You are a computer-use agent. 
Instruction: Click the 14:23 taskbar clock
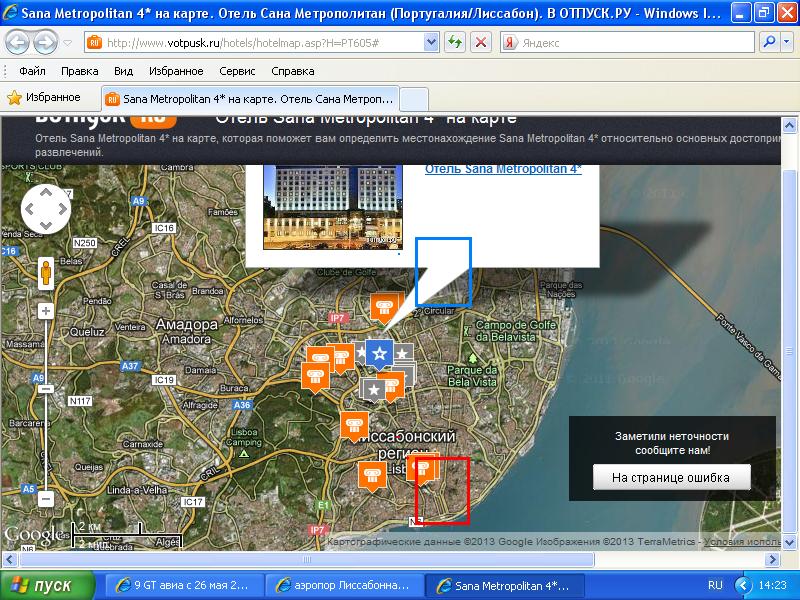(772, 585)
